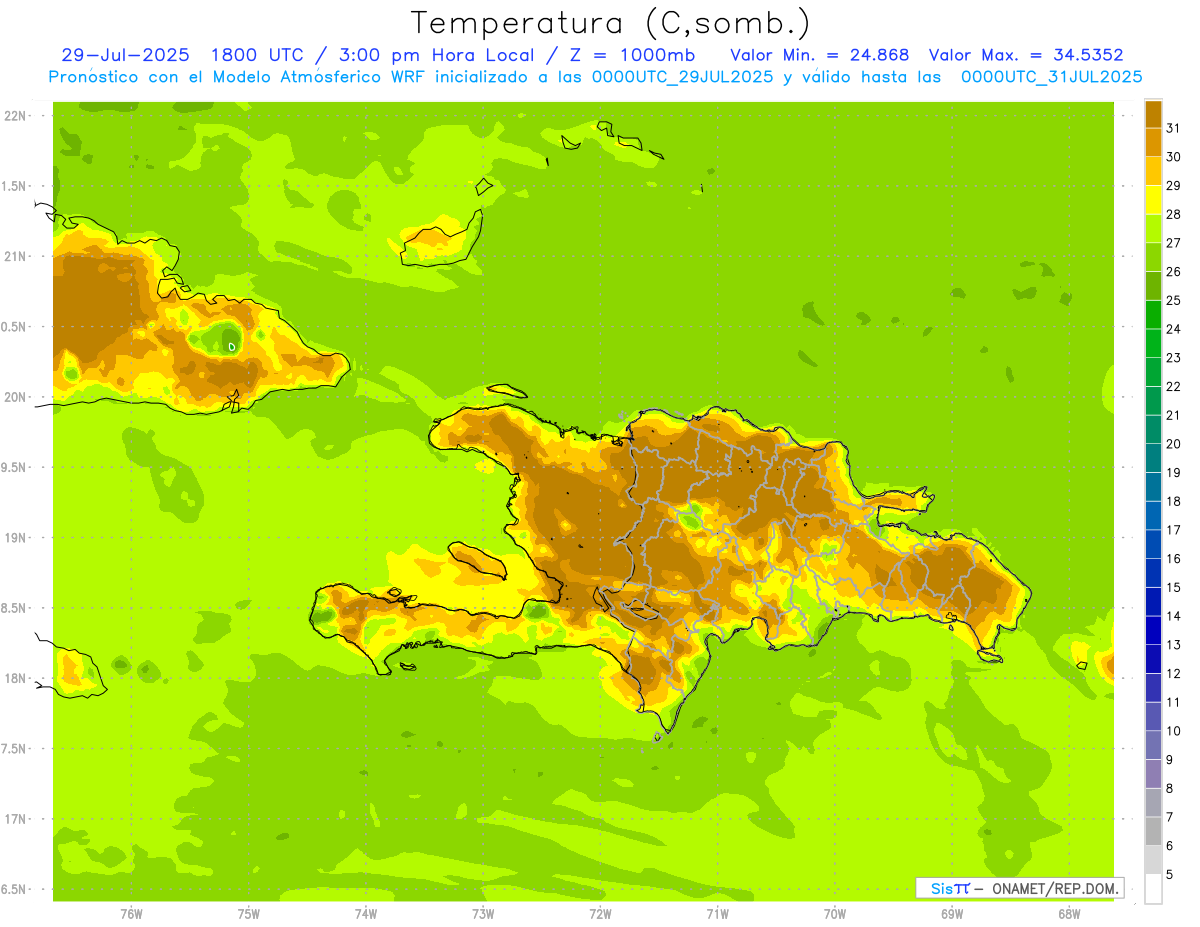Click the '9.5N' latitude tick label
The width and height of the screenshot is (1200, 927).
coord(14,467)
